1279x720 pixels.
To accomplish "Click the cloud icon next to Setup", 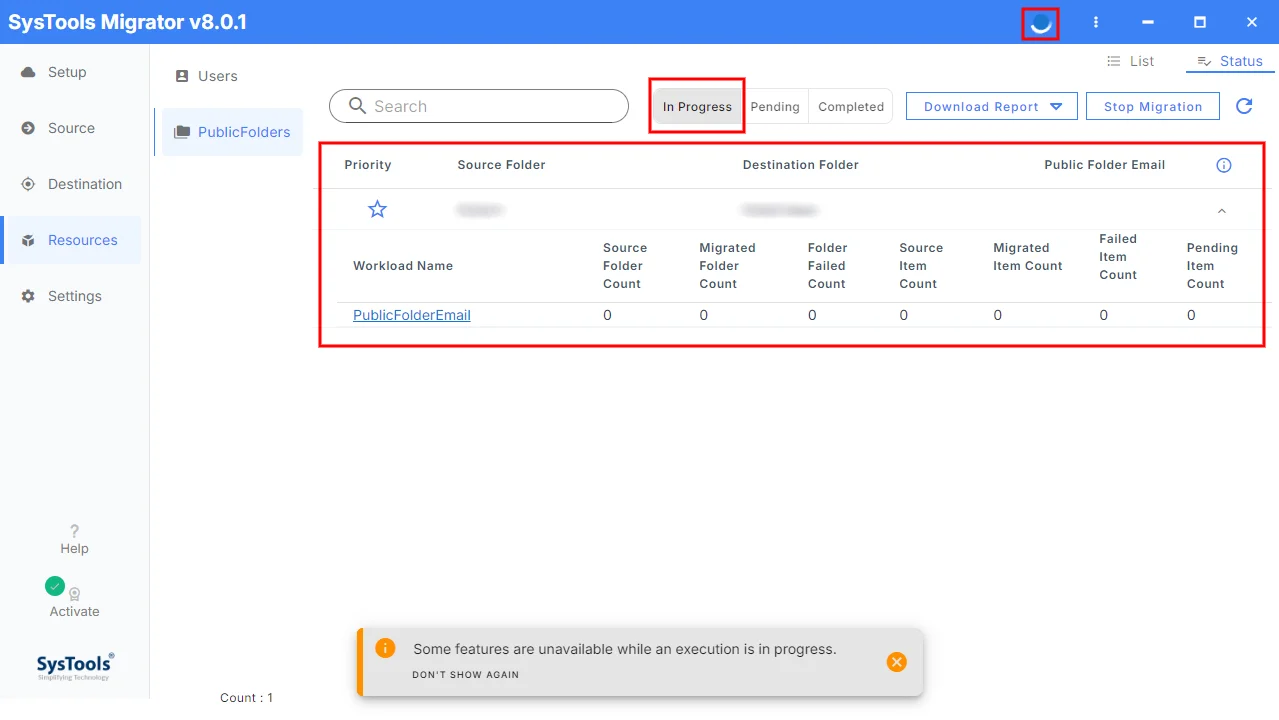I will (x=28, y=72).
